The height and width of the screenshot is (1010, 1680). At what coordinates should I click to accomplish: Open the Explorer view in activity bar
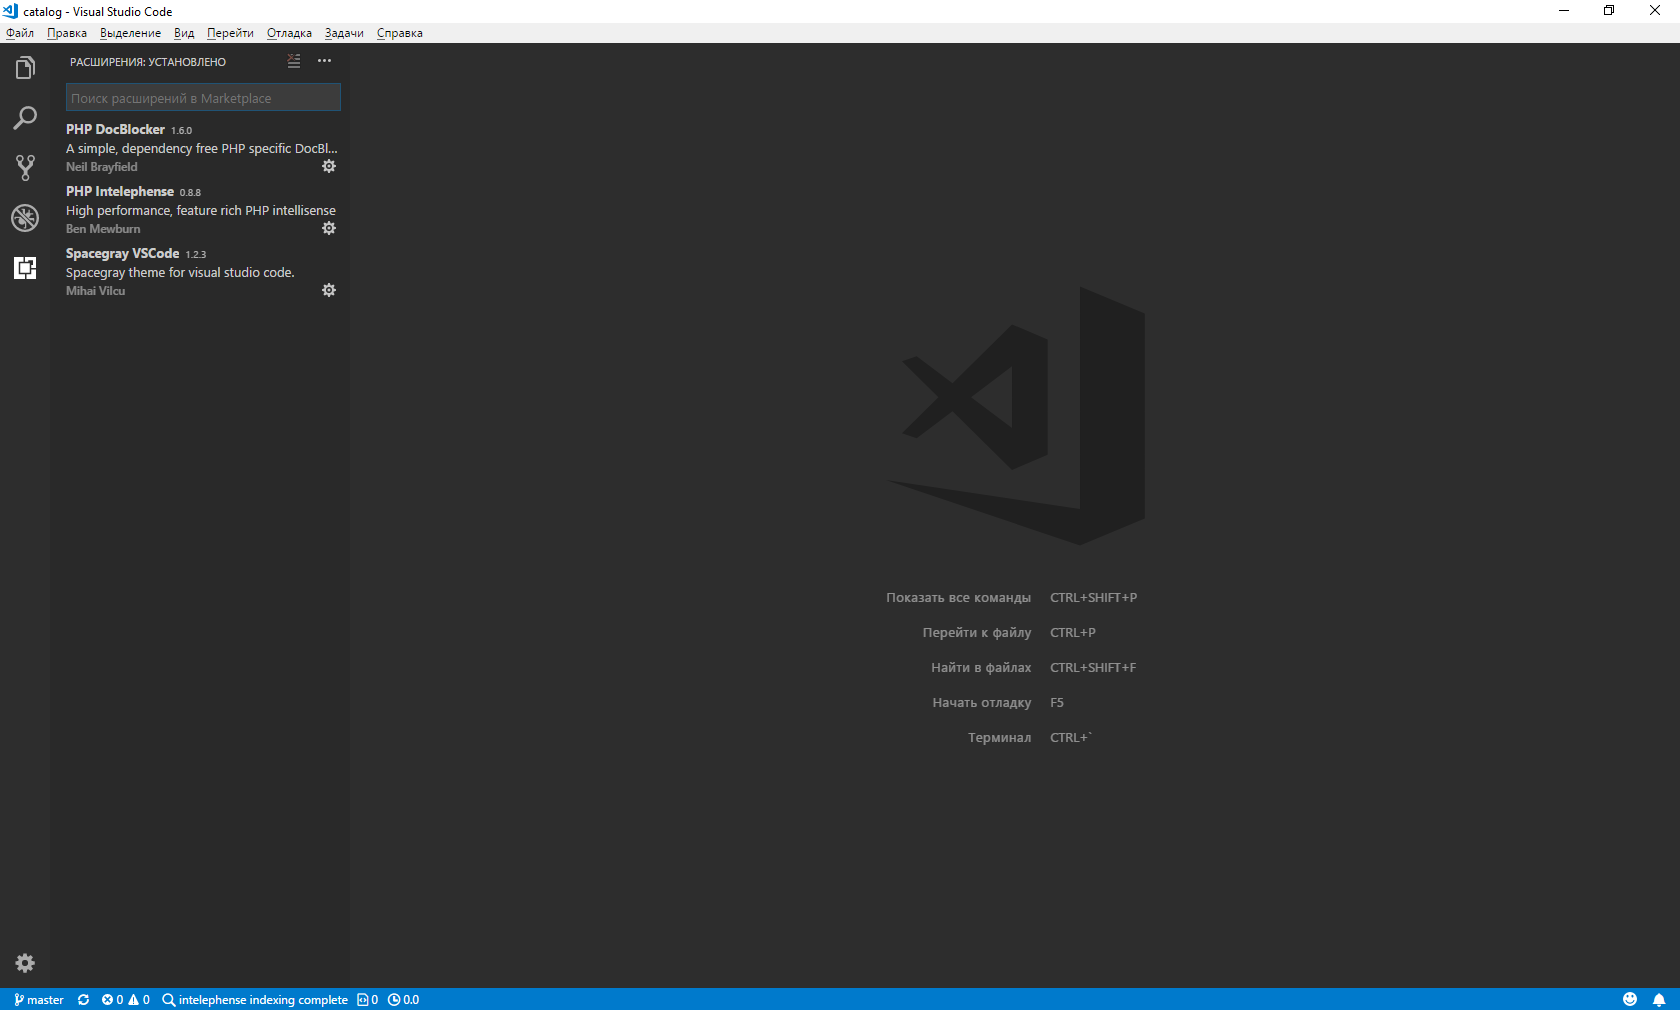point(25,68)
